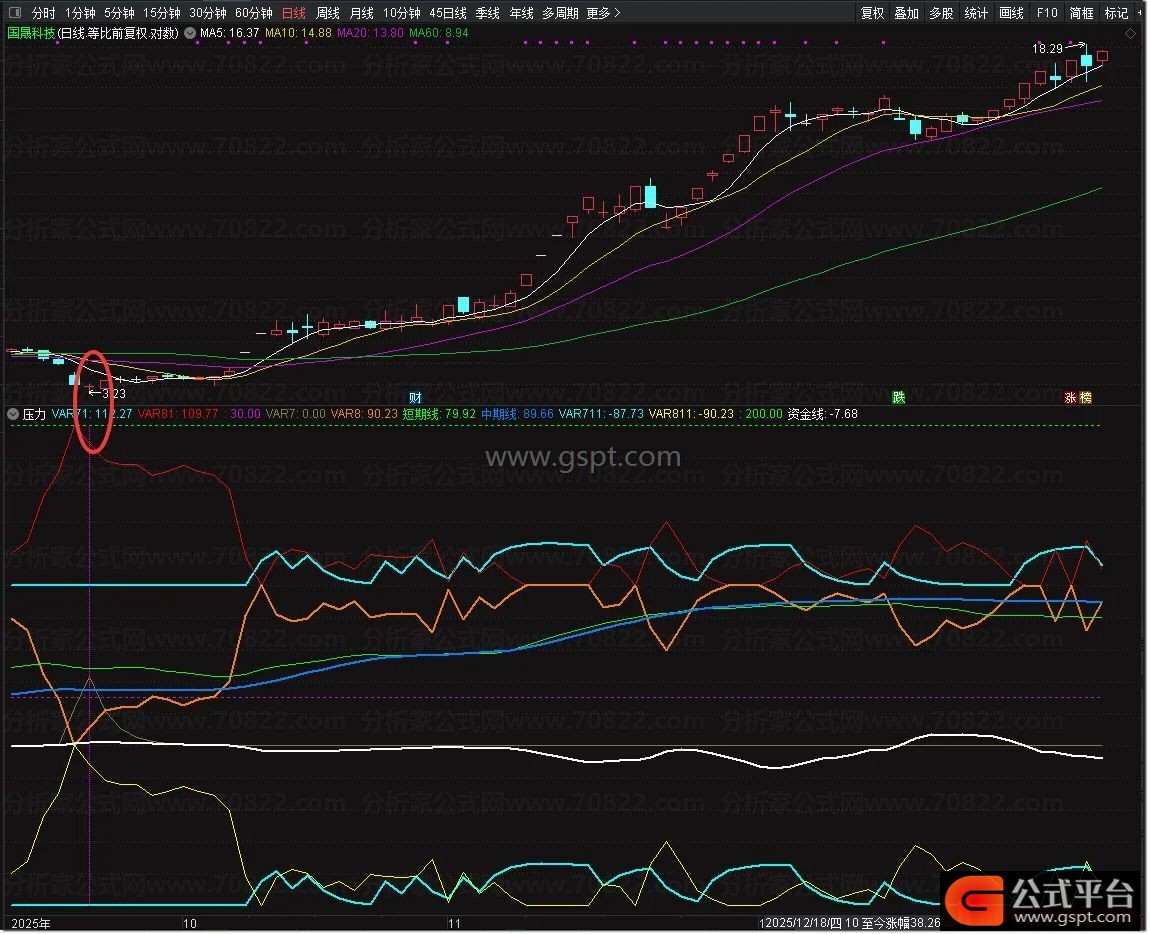Click the 财 finance marker icon
This screenshot has width=1150, height=934.
pos(416,397)
